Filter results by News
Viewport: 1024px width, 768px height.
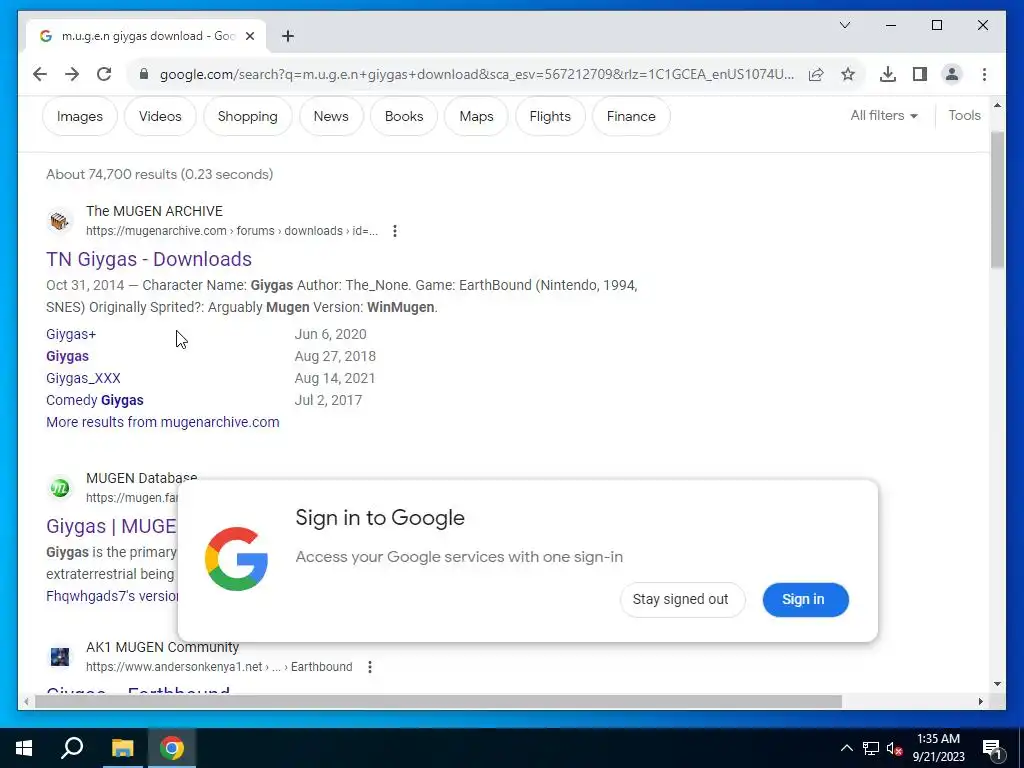331,116
